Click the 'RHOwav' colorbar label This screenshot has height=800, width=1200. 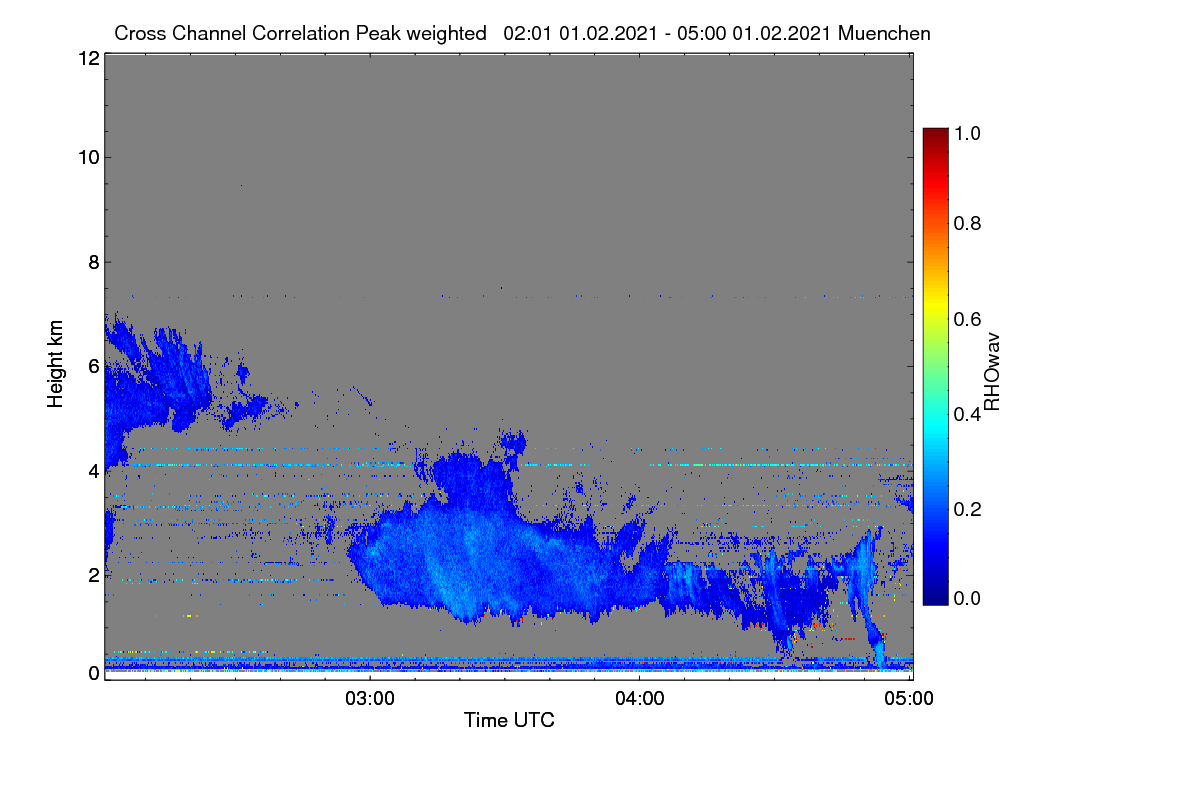click(x=992, y=372)
